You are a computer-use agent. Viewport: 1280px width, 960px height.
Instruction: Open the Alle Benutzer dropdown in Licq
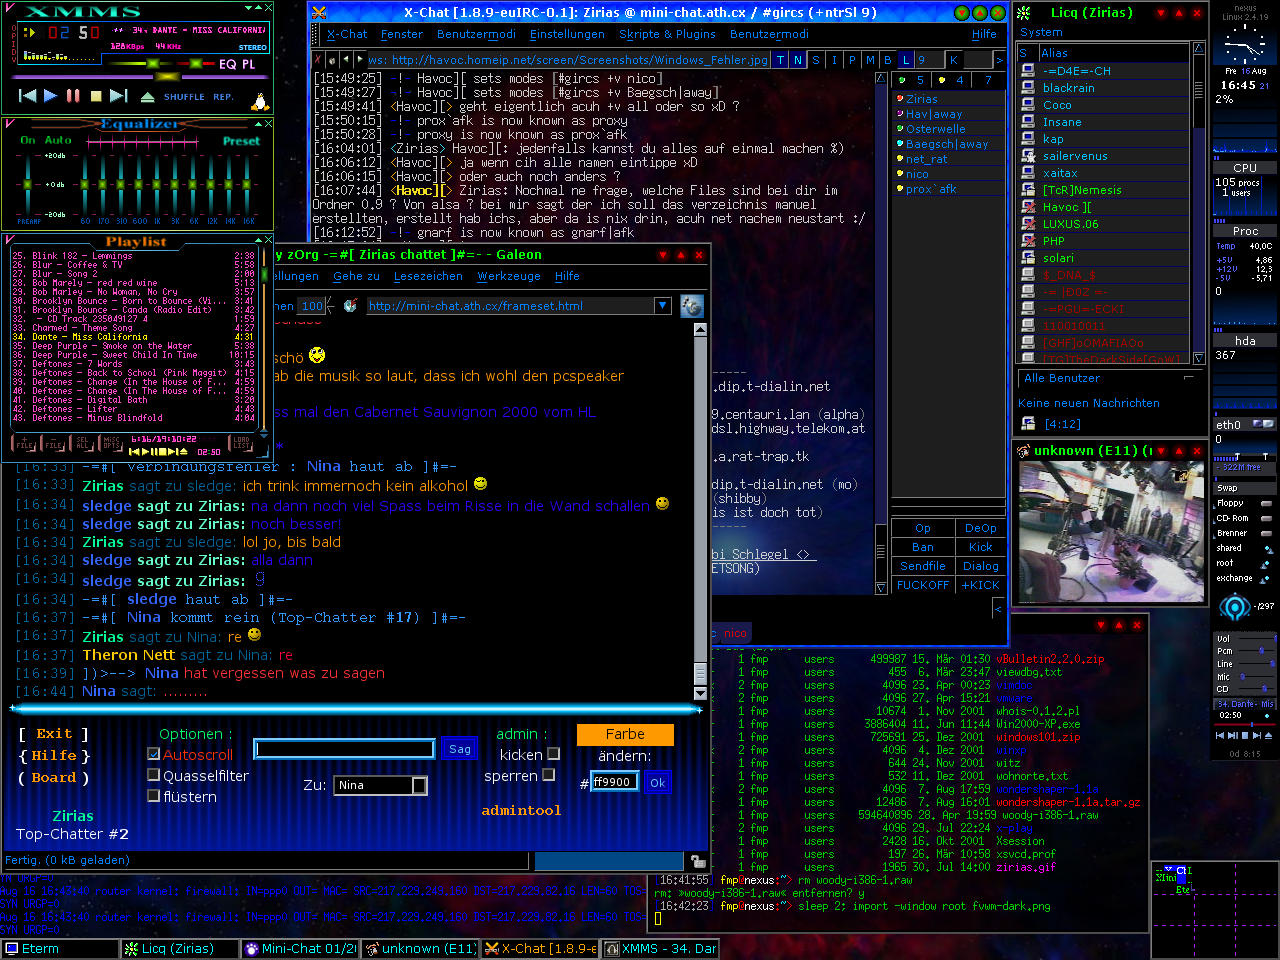point(1110,378)
